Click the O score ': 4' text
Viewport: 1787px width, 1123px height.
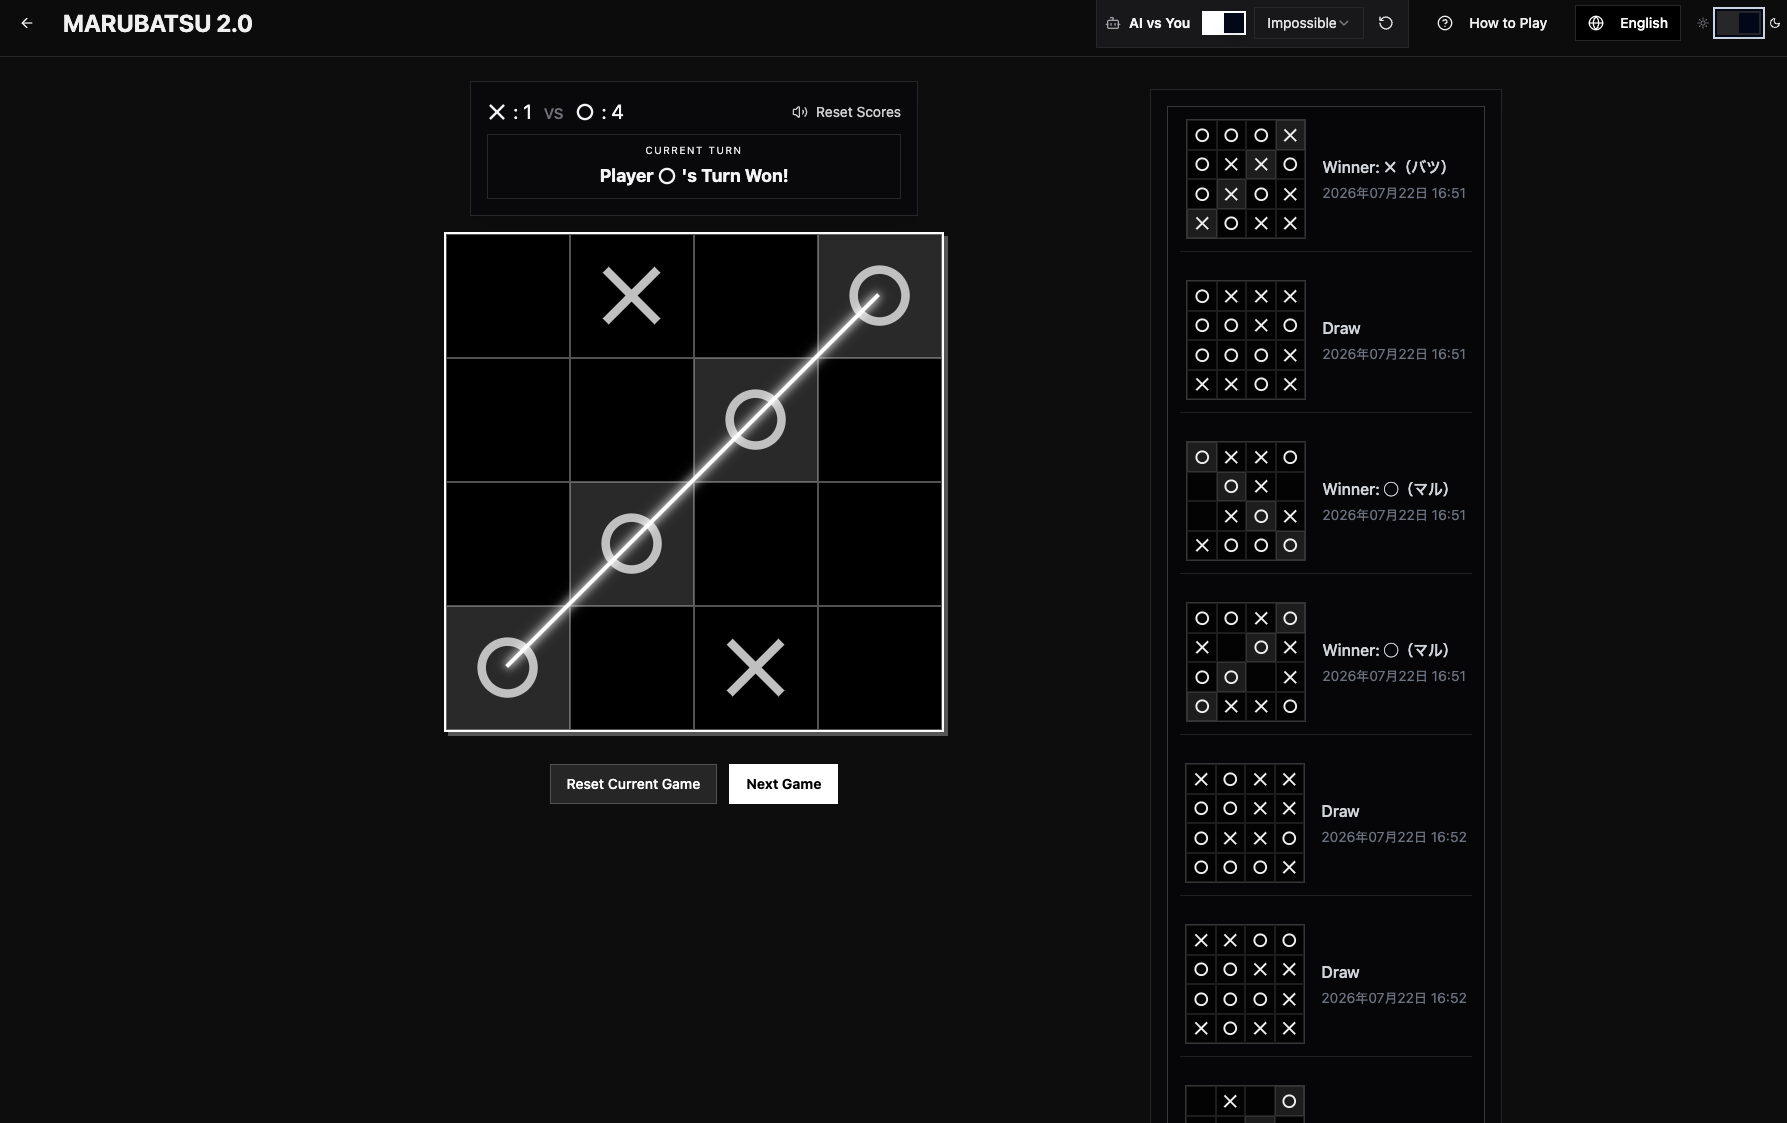(613, 112)
